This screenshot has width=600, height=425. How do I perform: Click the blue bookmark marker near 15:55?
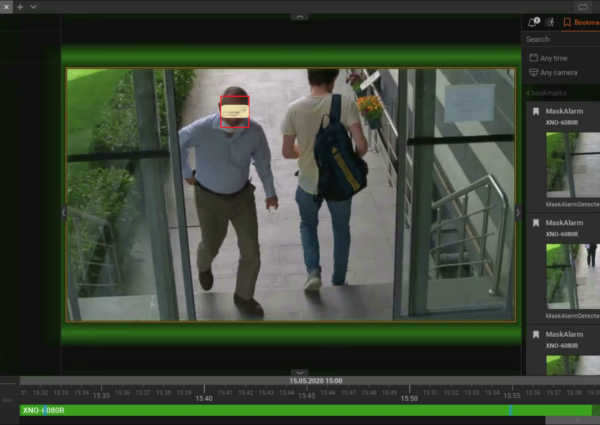pyautogui.click(x=510, y=410)
